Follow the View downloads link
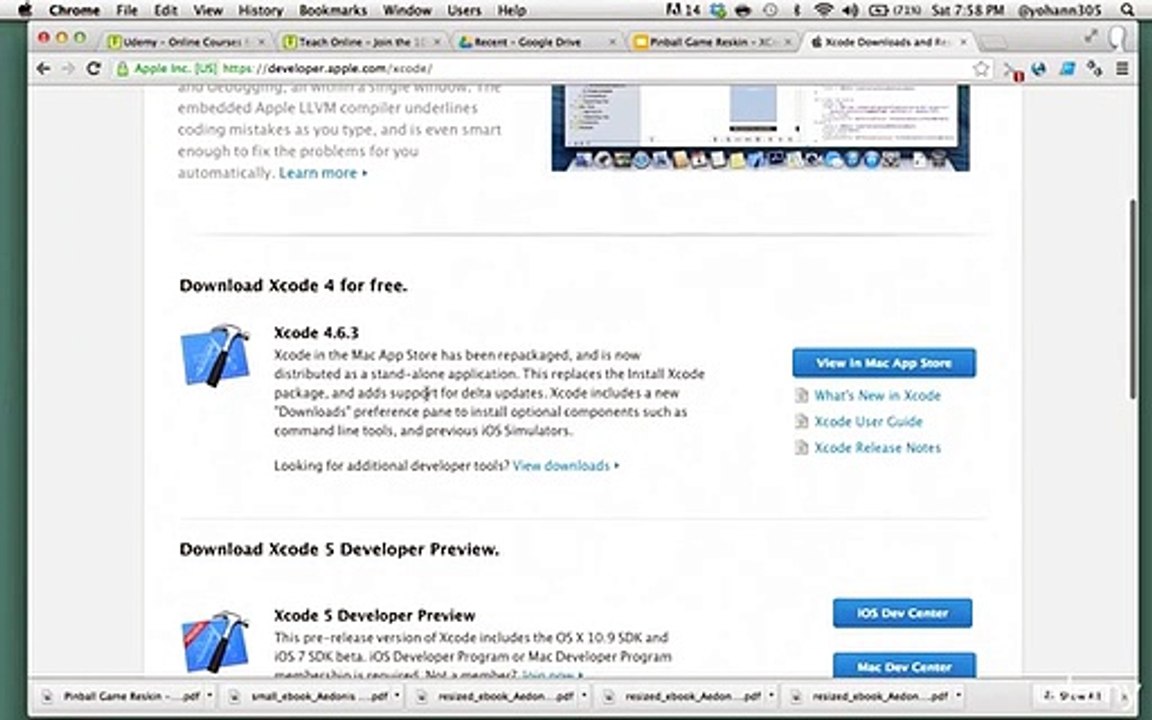 tap(561, 466)
